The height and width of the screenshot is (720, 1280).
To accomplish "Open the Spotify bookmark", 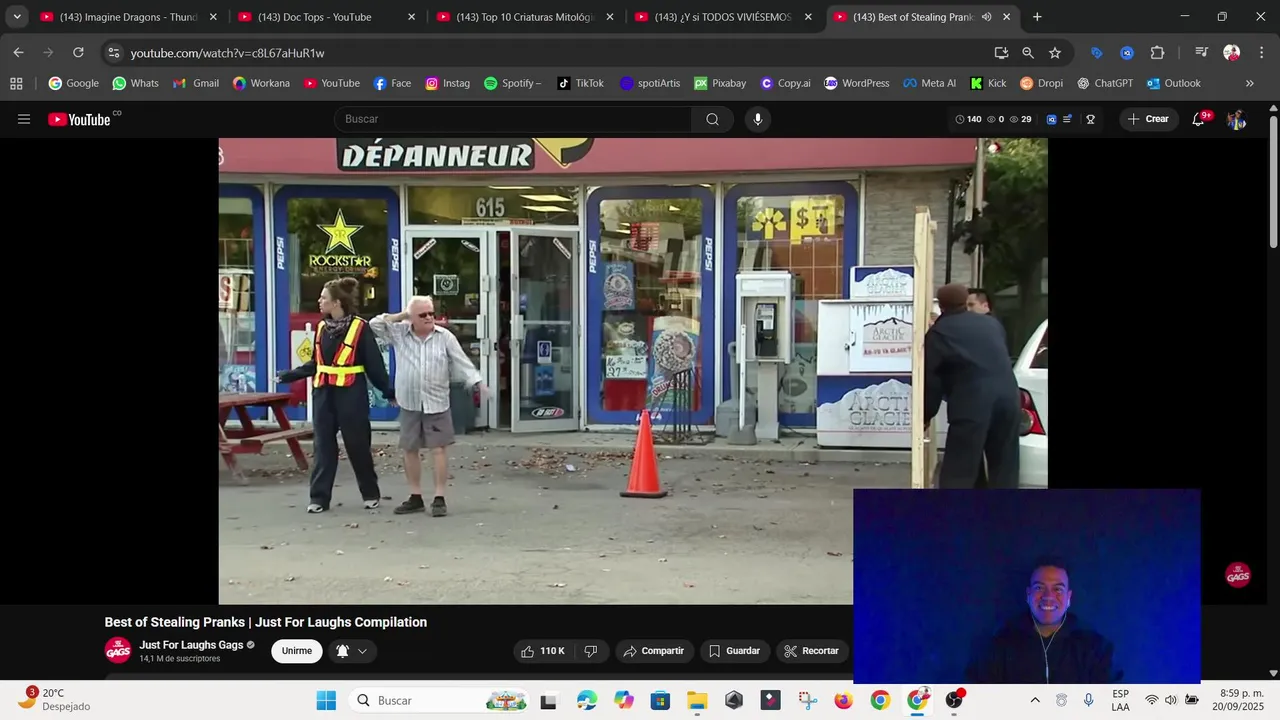I will 512,83.
